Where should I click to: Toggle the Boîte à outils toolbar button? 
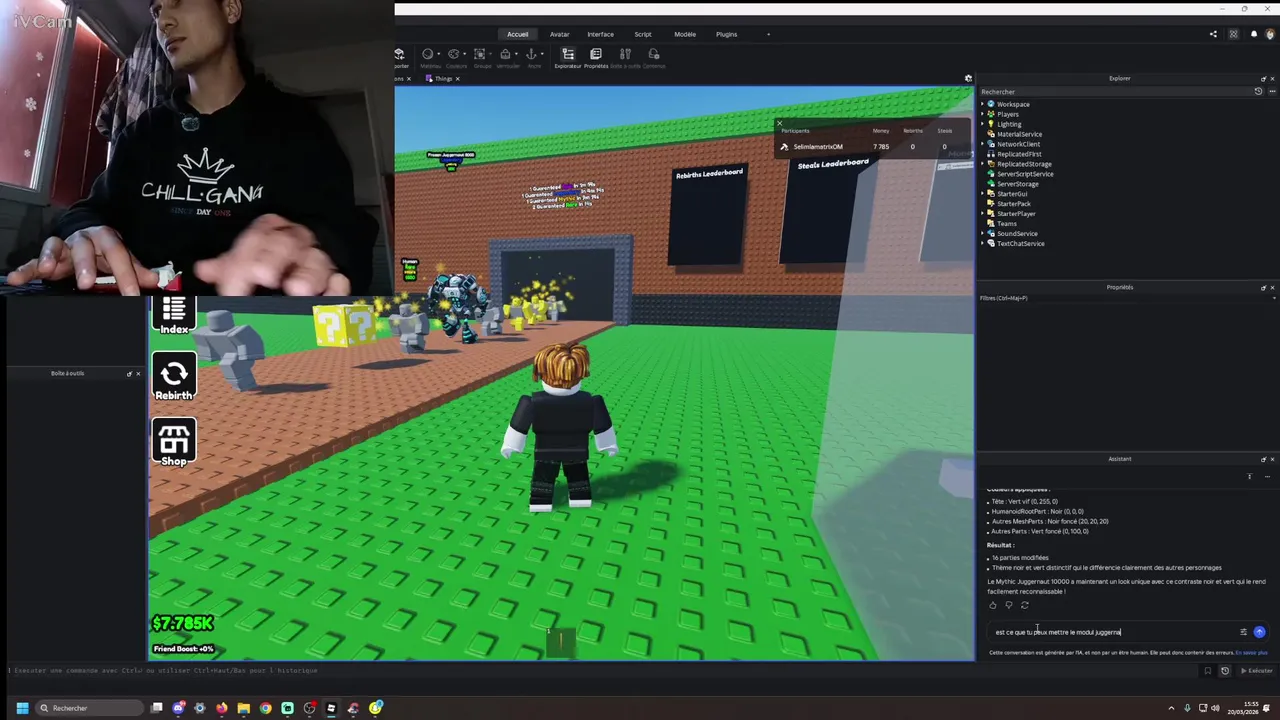625,57
